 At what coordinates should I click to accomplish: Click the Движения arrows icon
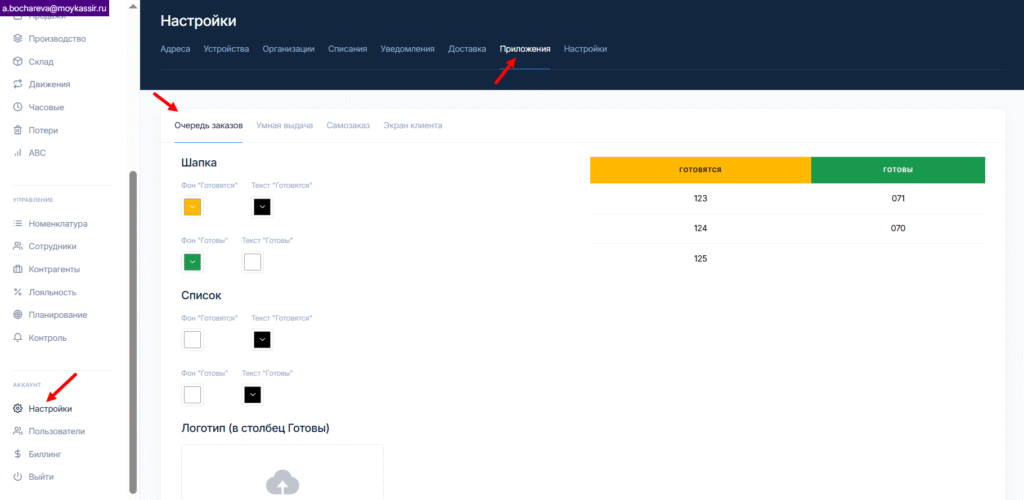[x=18, y=84]
